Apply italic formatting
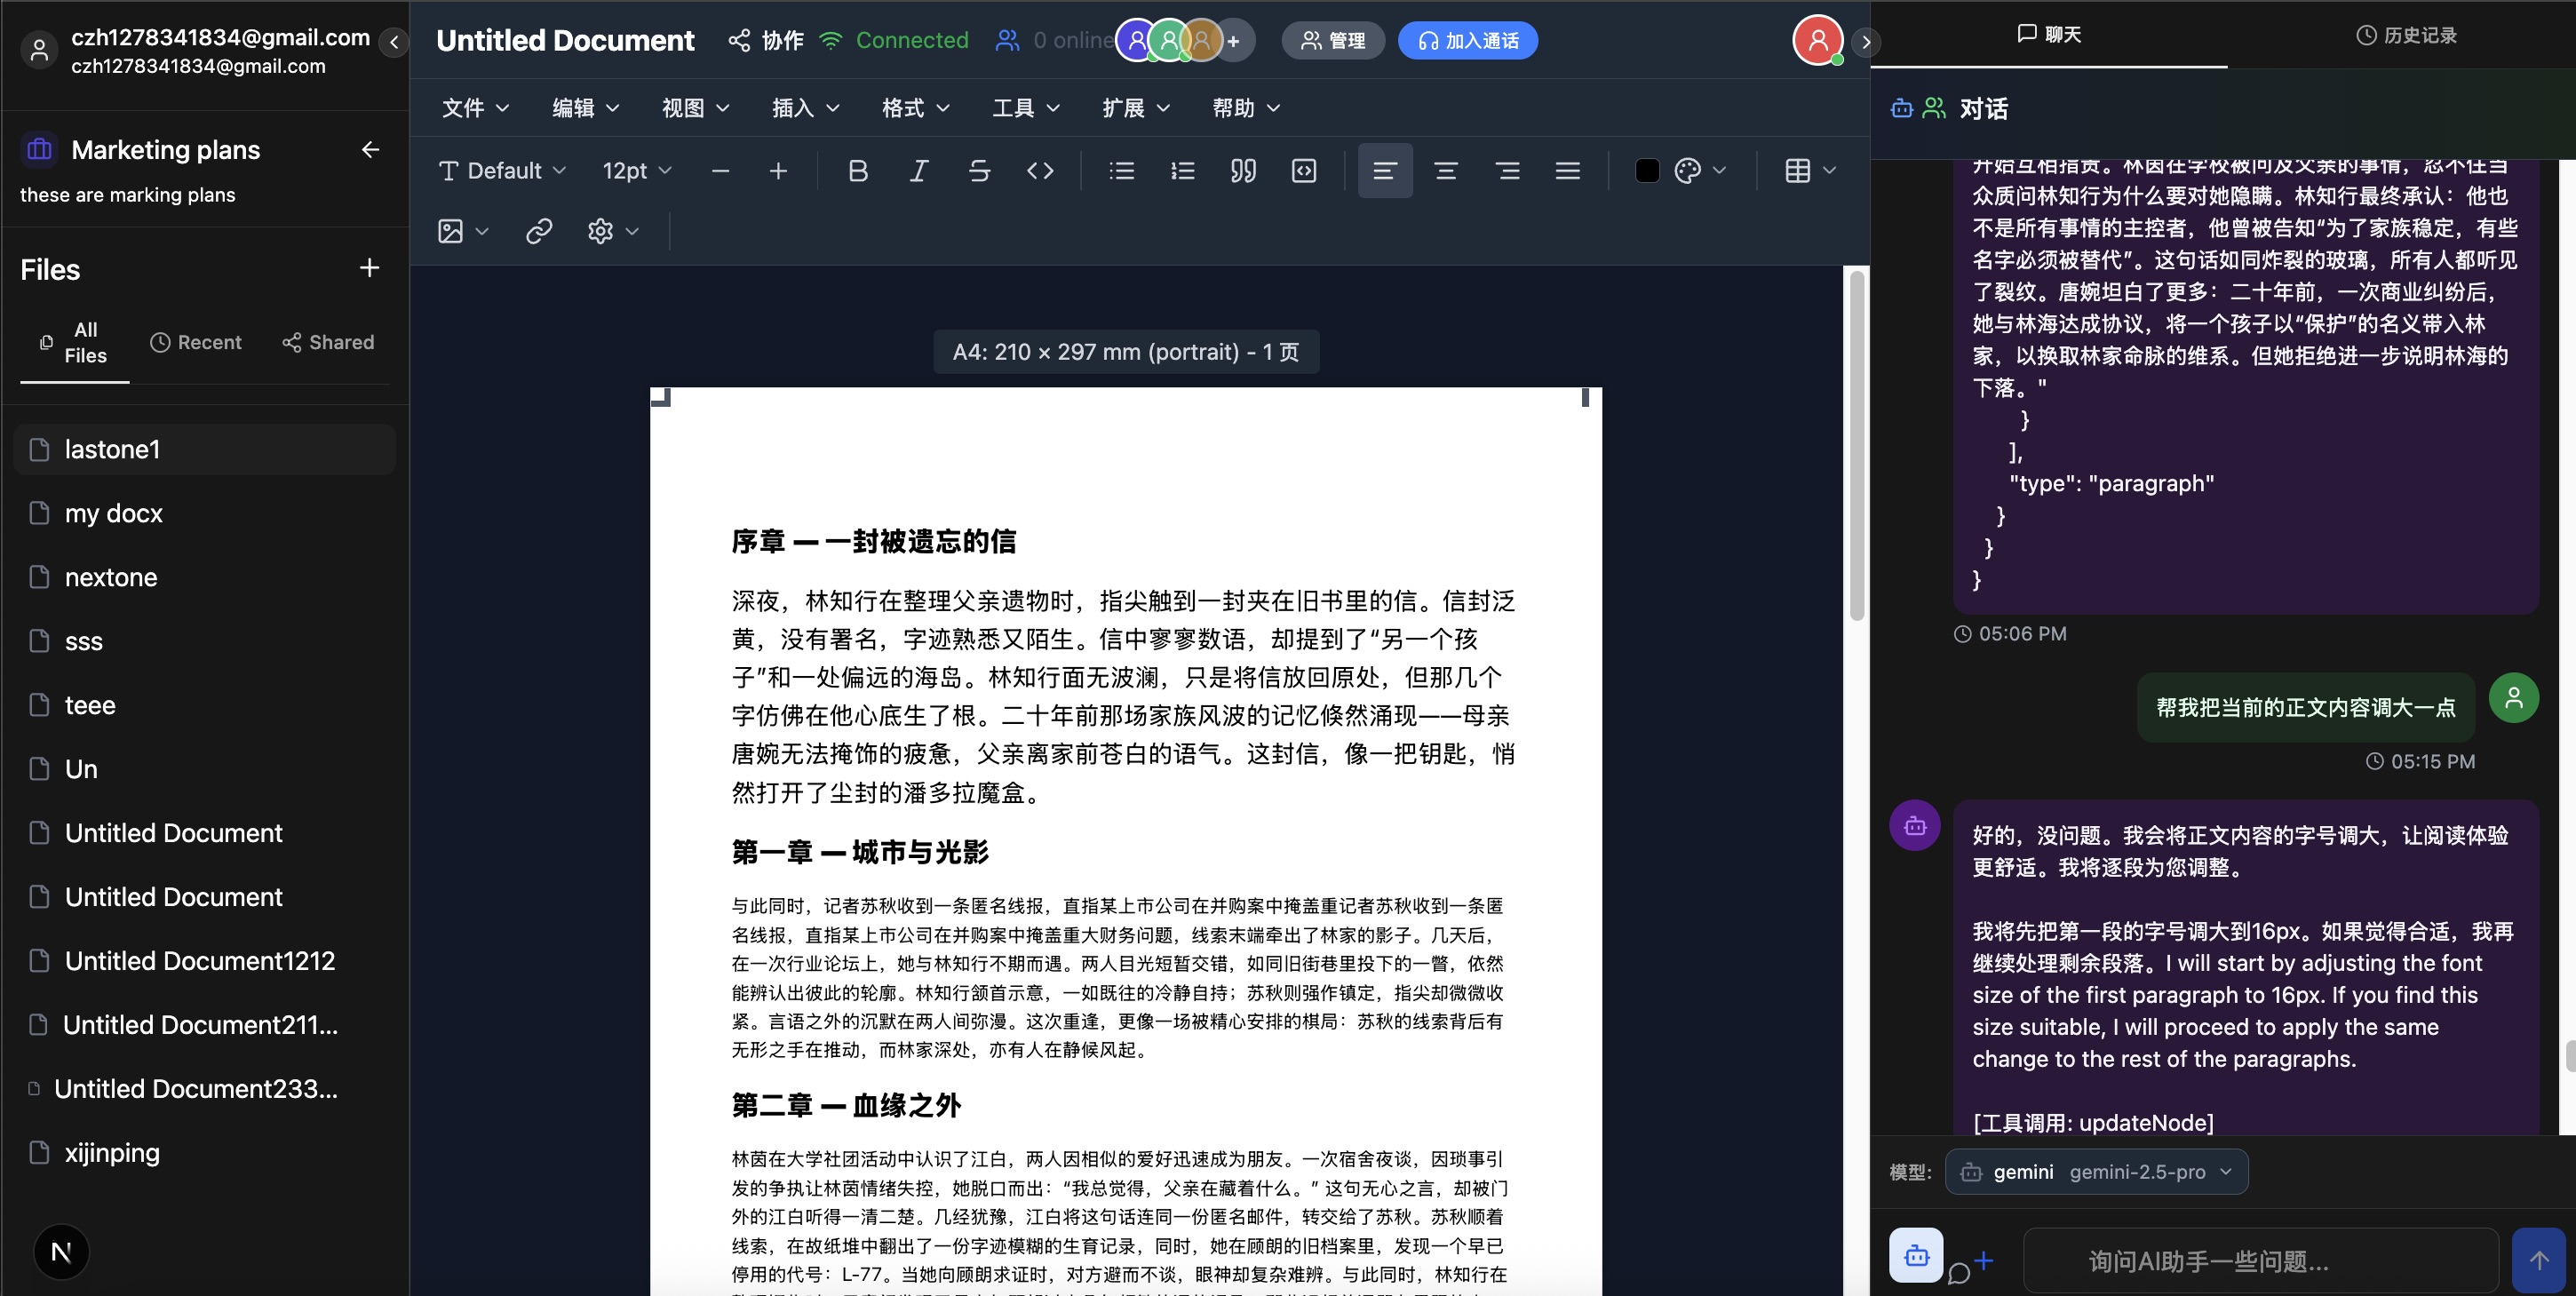 [x=918, y=170]
